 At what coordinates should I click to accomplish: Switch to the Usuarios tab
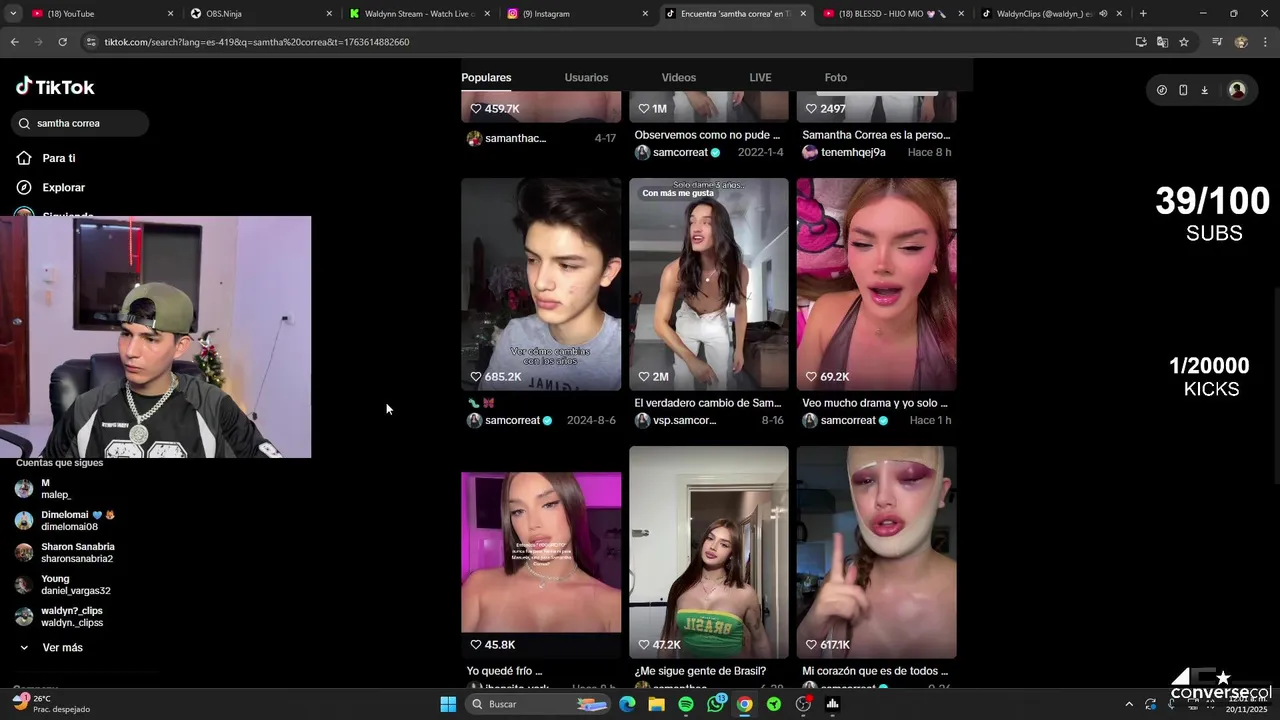coord(586,77)
